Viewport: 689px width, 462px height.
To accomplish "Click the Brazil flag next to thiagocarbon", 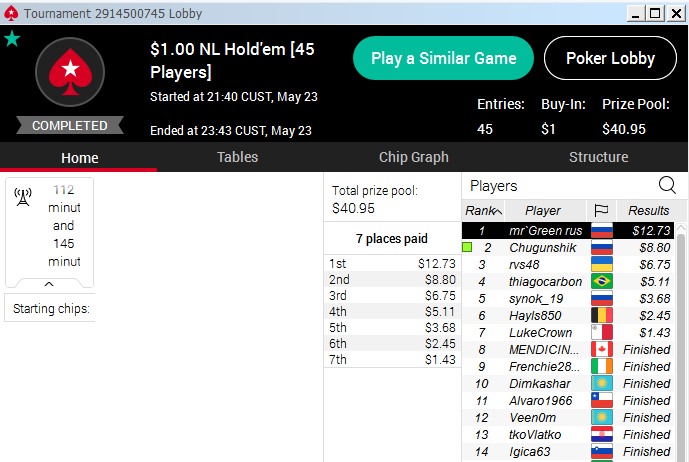I will click(x=602, y=281).
